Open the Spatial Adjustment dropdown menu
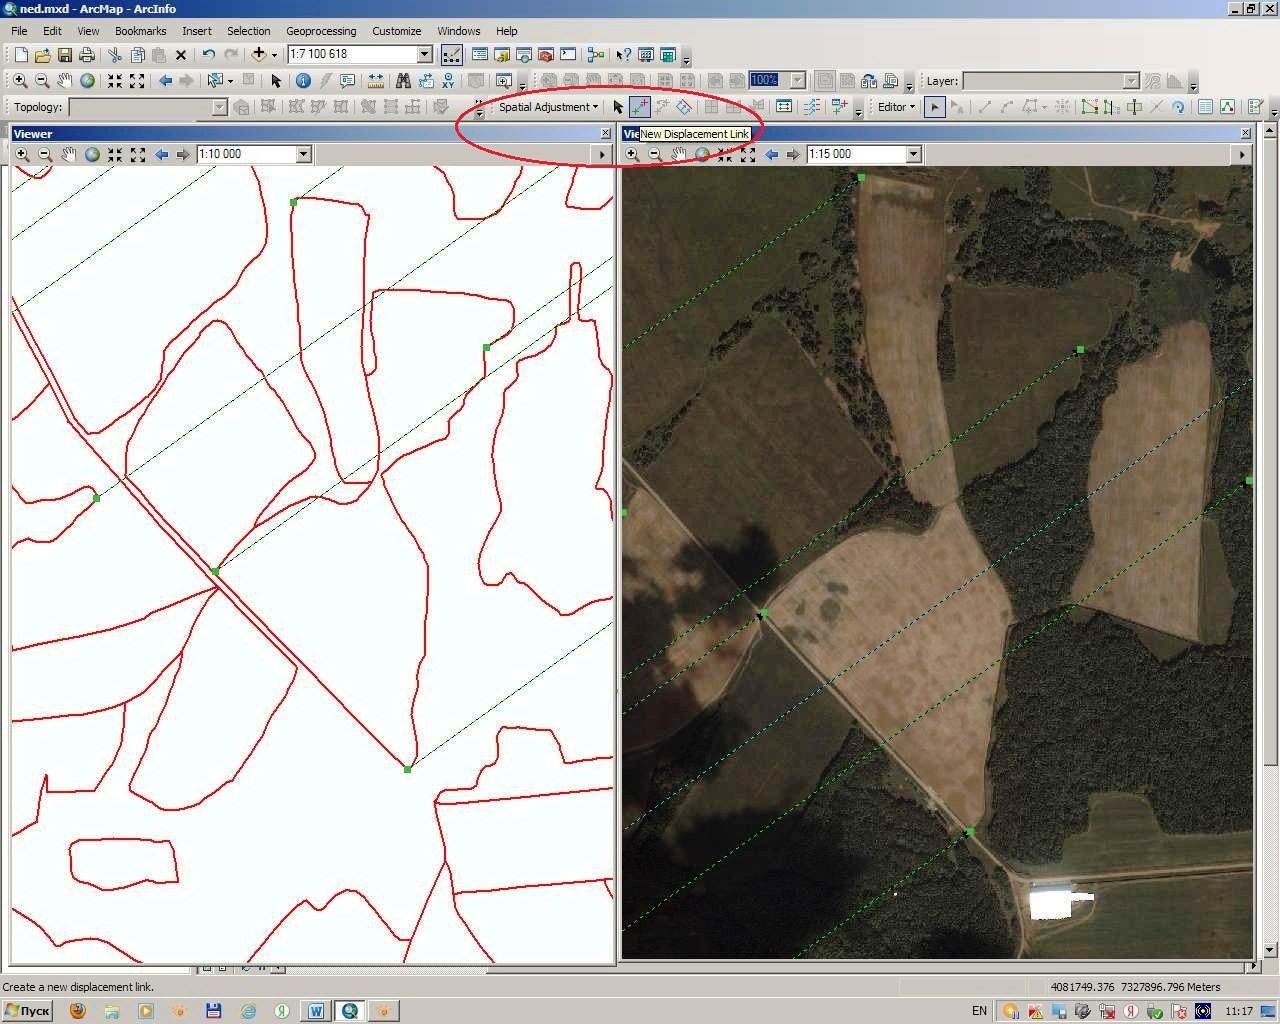The width and height of the screenshot is (1280, 1024). 548,107
